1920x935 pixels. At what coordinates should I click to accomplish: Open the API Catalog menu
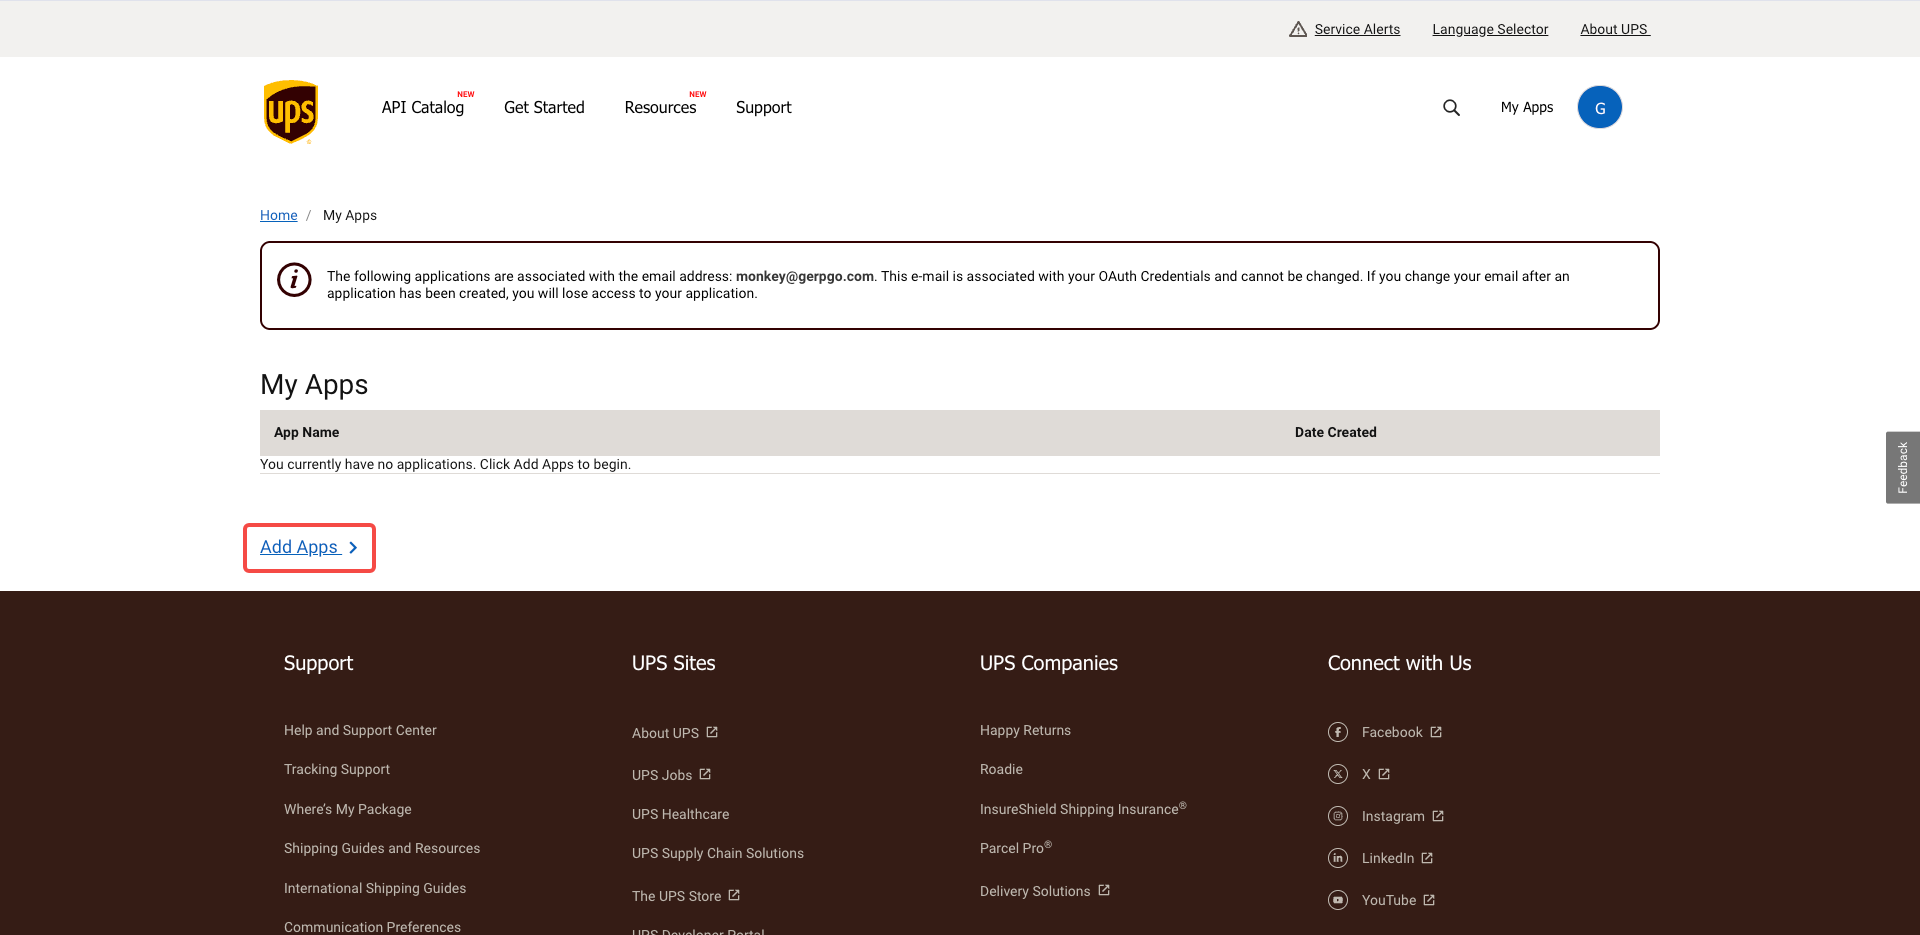click(x=423, y=107)
